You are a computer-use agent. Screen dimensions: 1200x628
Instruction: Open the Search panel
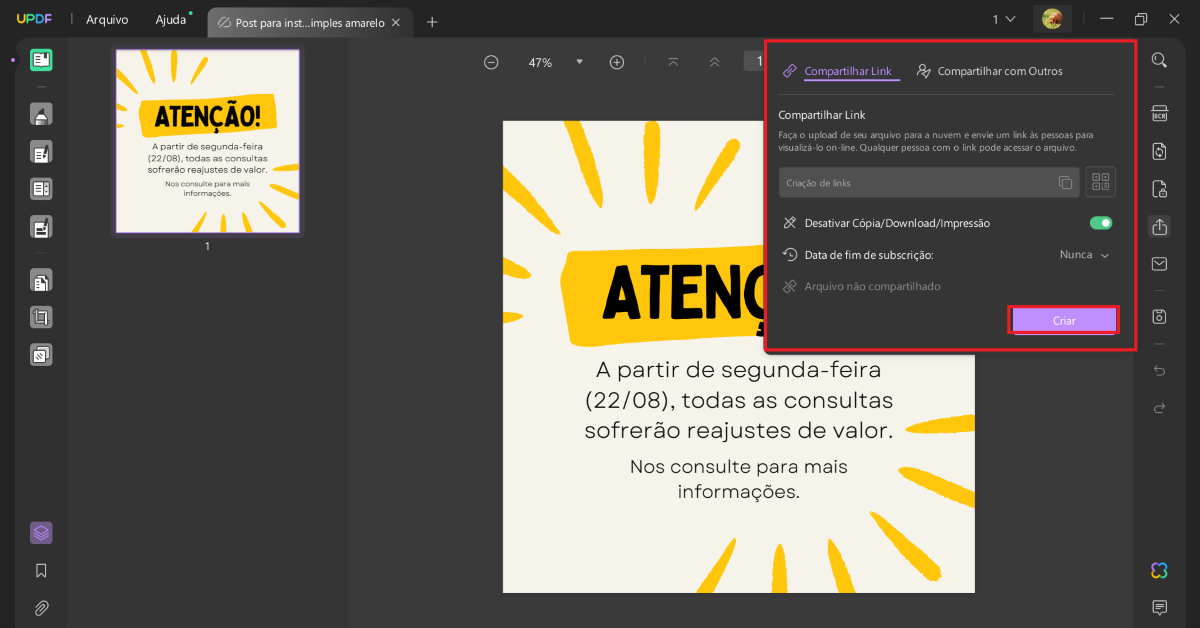pyautogui.click(x=1158, y=60)
